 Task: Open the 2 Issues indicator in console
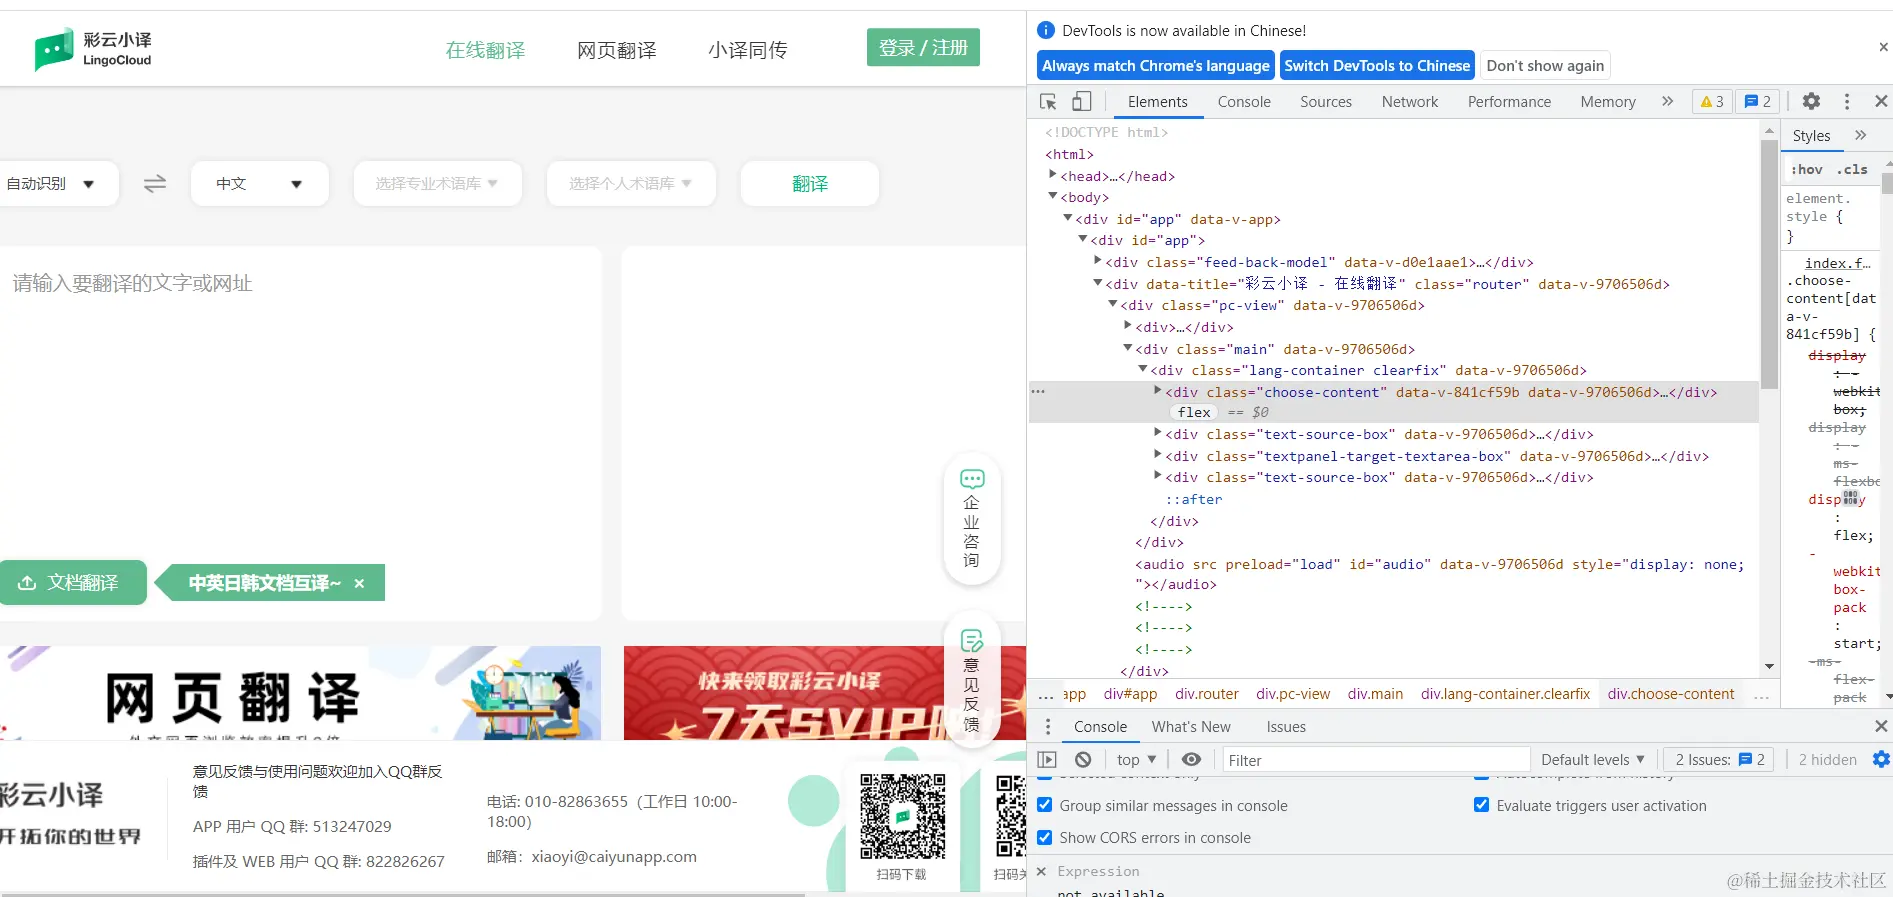pyautogui.click(x=1719, y=760)
